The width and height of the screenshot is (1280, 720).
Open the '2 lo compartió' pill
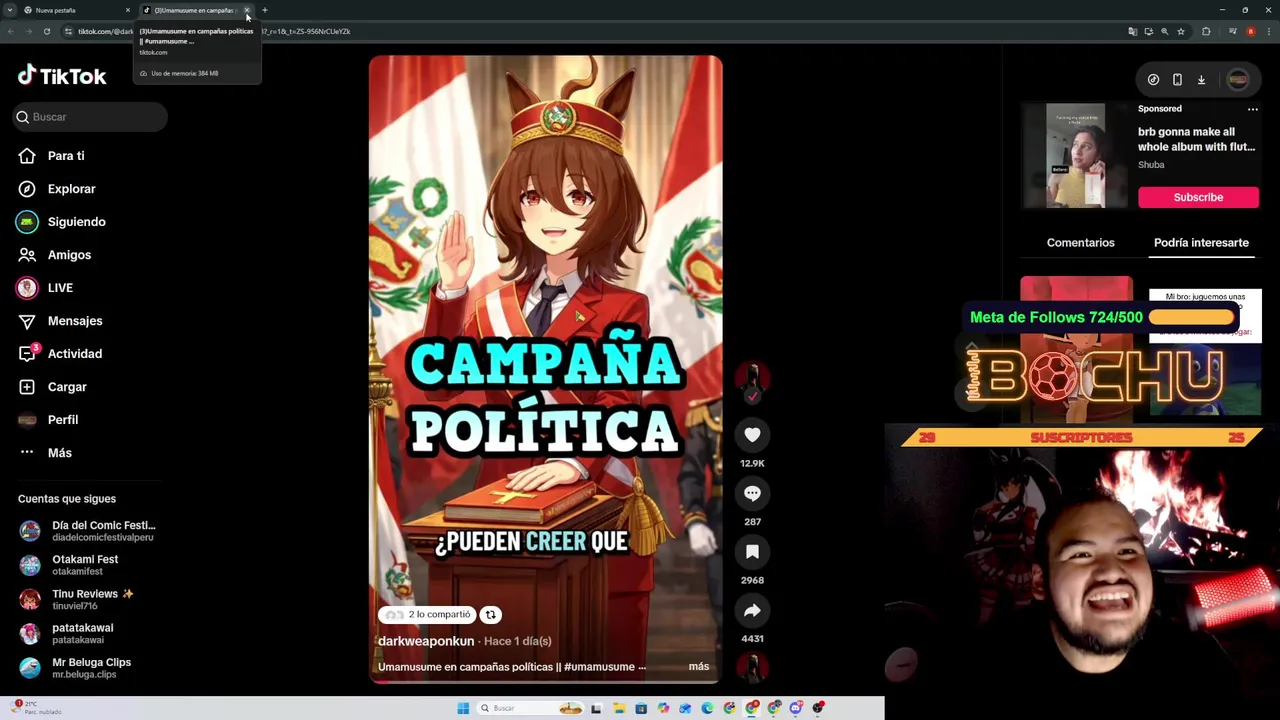tap(427, 615)
